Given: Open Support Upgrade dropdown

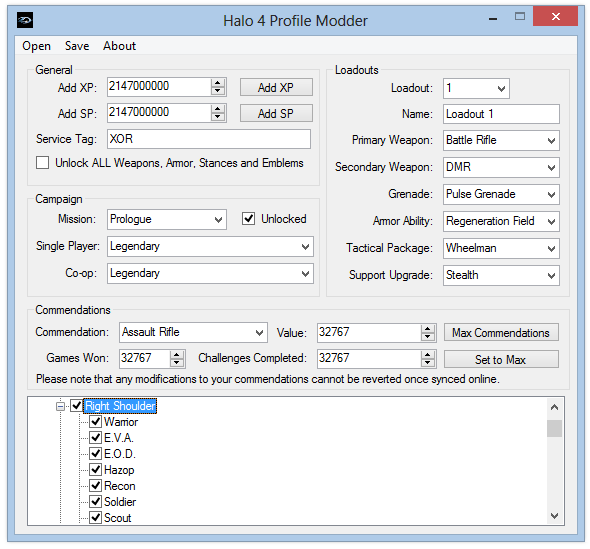Looking at the screenshot, I should point(501,275).
